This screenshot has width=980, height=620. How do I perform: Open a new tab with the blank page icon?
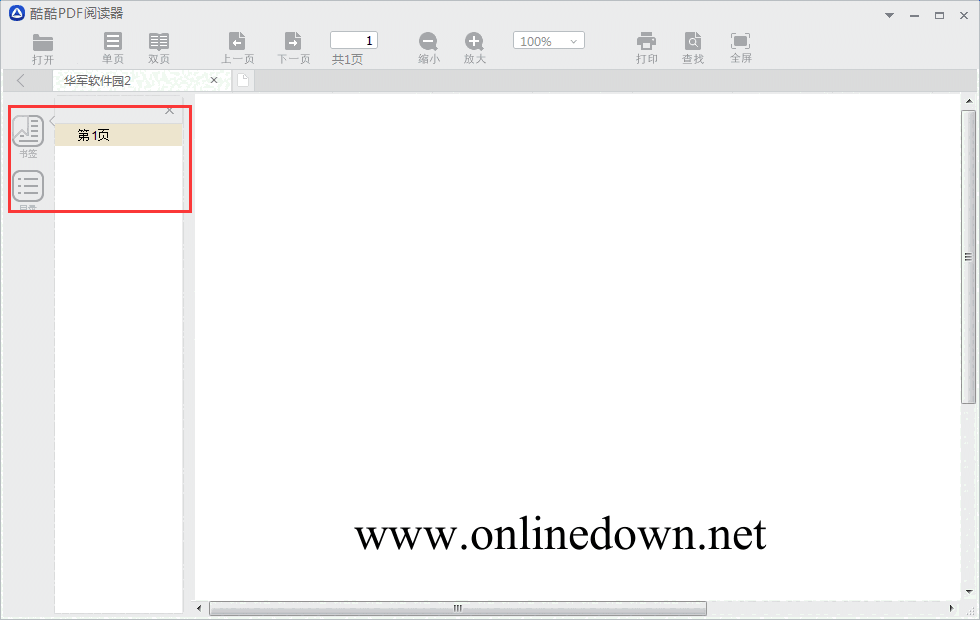pos(242,81)
